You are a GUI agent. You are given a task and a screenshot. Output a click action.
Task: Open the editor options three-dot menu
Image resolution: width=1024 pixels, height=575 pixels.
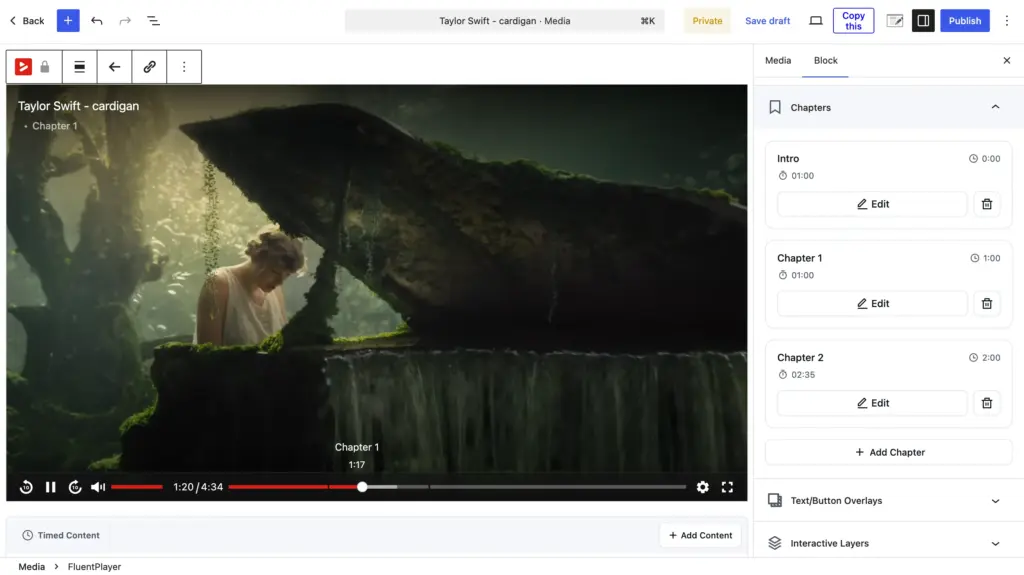pyautogui.click(x=1006, y=21)
